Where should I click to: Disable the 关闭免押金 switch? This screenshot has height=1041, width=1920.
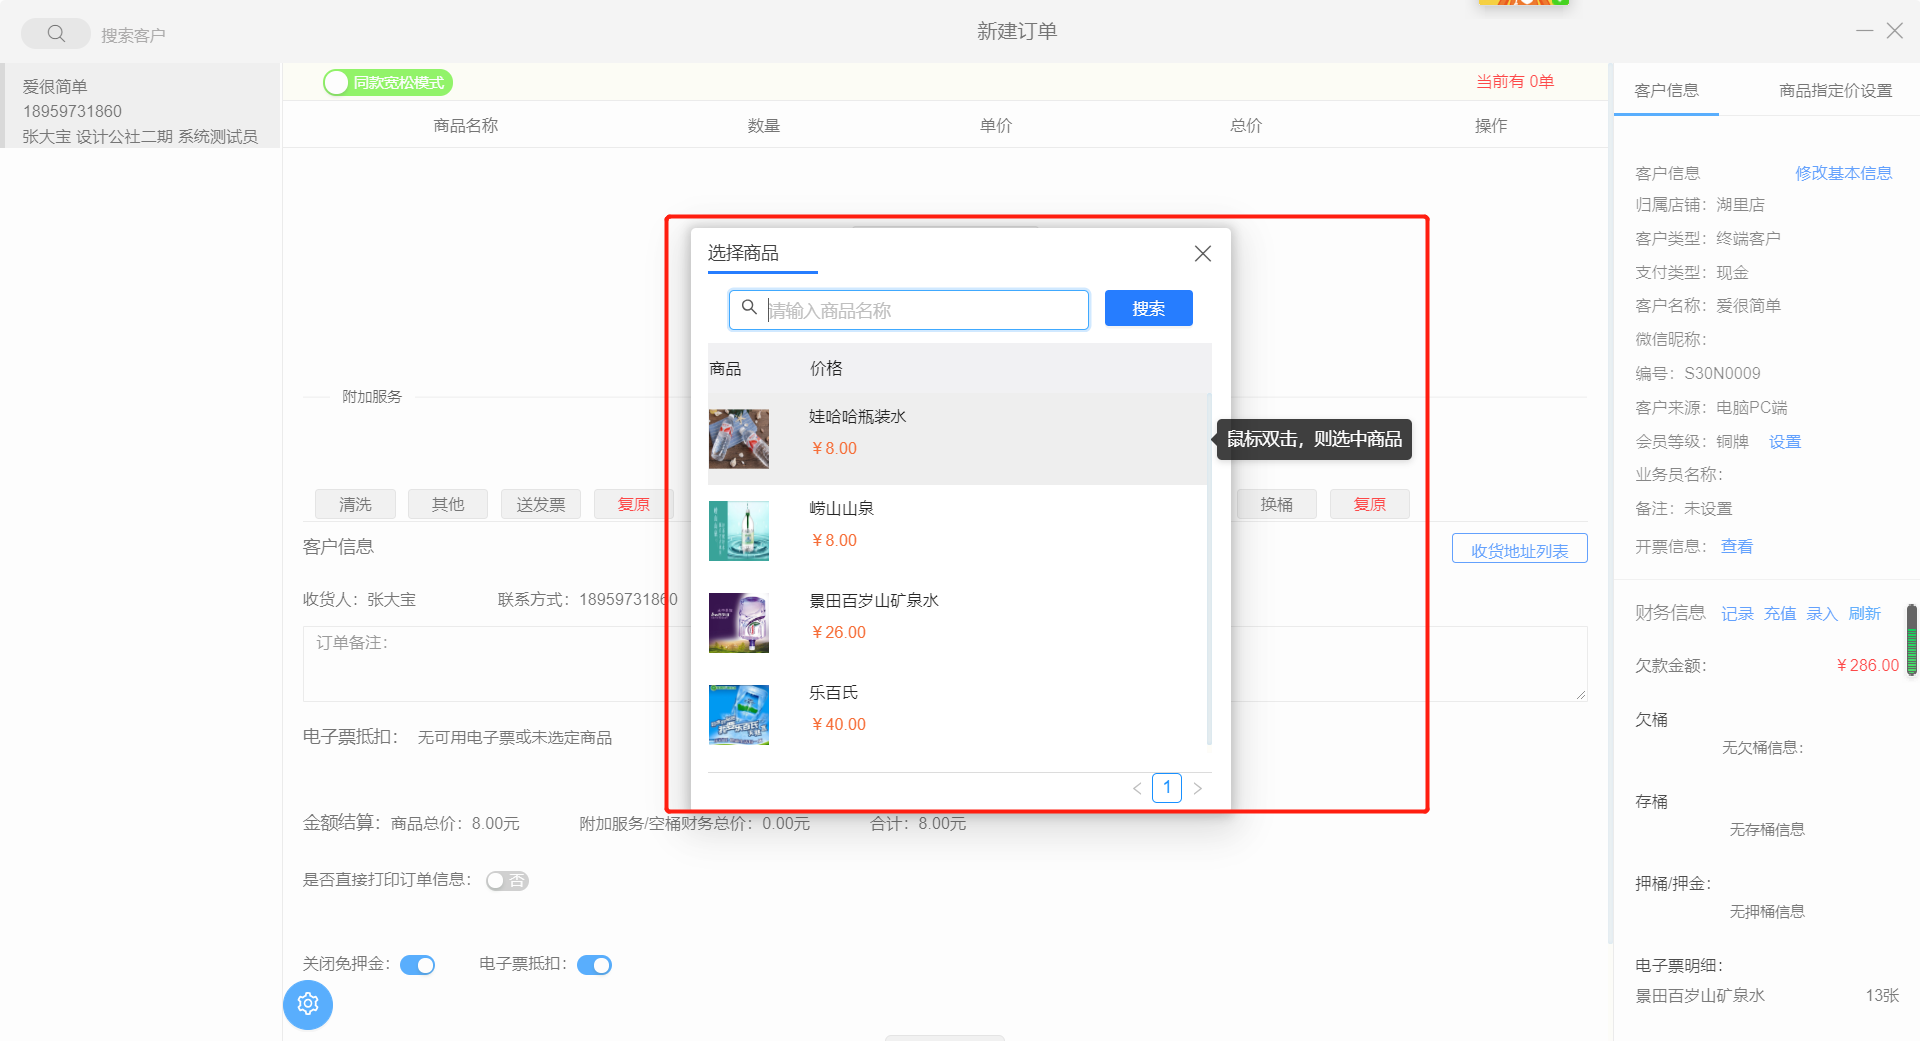click(x=417, y=965)
